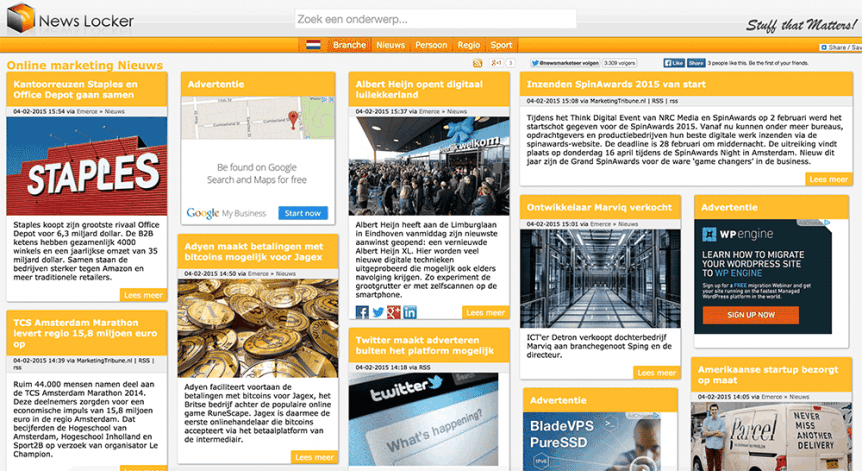Screen dimensions: 862x471
Task: Click the 3.309 volgers follower count
Action: (x=619, y=63)
